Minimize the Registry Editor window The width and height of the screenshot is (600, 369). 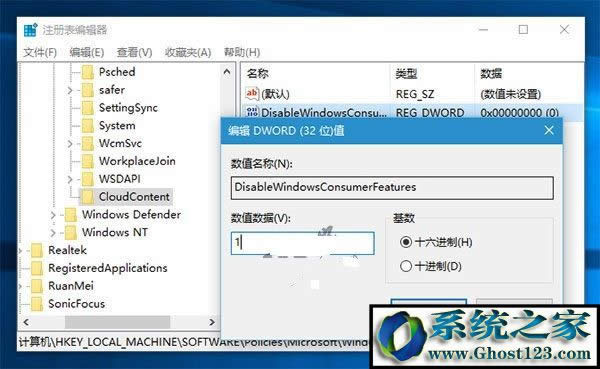(483, 29)
